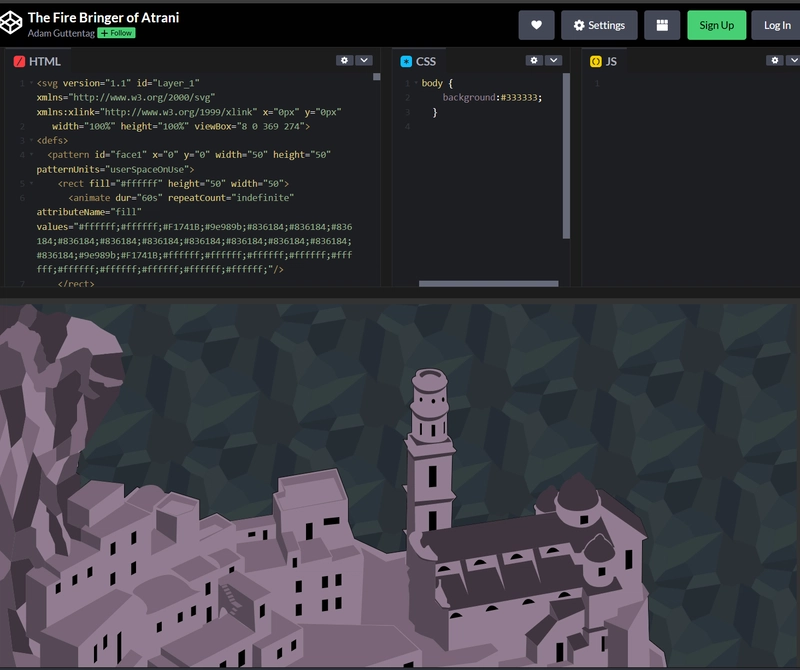Expand the HTML editor dropdown chevron
This screenshot has height=670, width=800.
point(364,61)
